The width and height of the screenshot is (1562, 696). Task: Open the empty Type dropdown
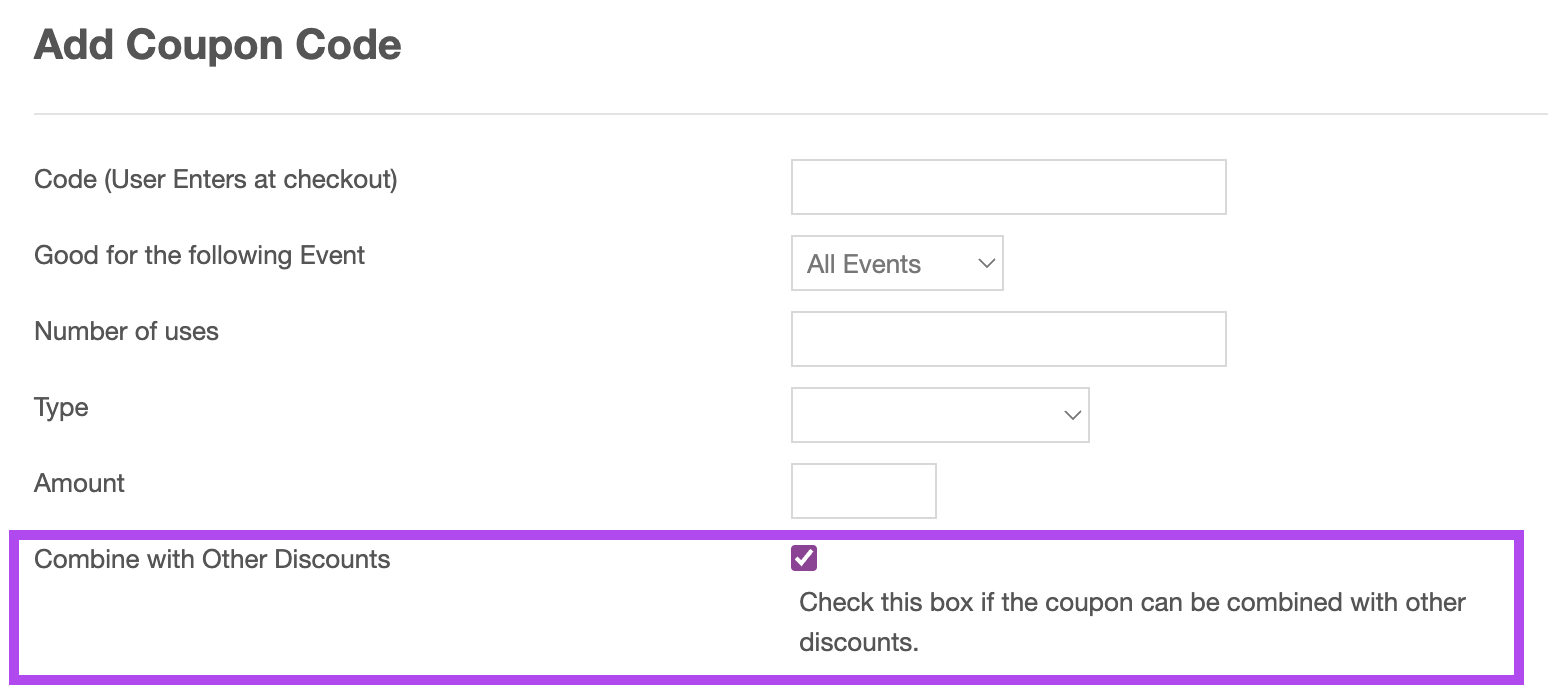pos(940,415)
